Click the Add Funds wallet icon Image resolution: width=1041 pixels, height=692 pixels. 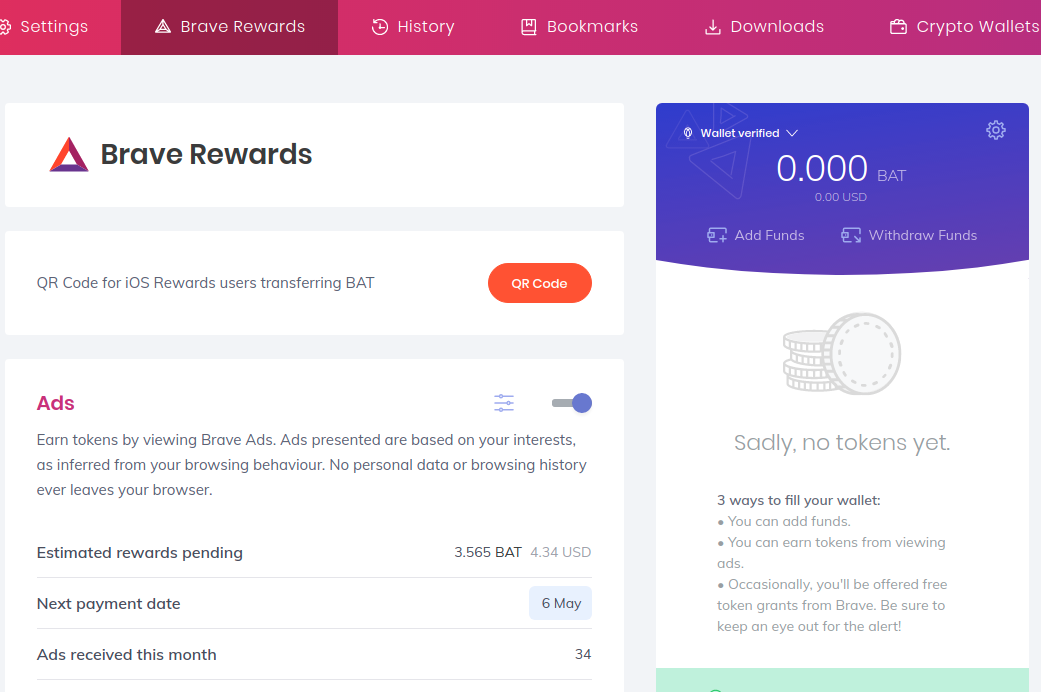click(716, 236)
